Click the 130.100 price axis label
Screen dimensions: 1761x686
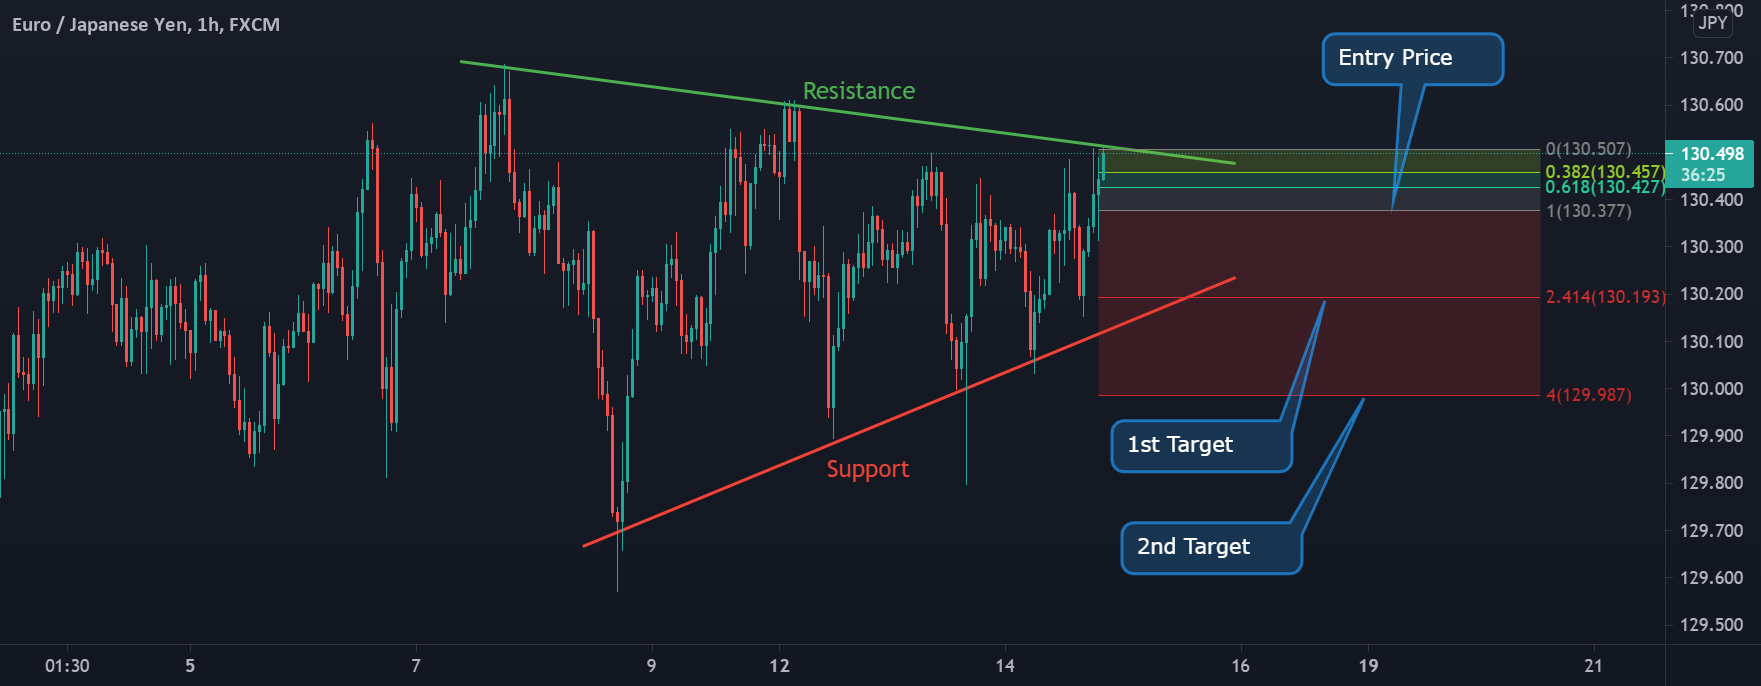[x=1712, y=342]
